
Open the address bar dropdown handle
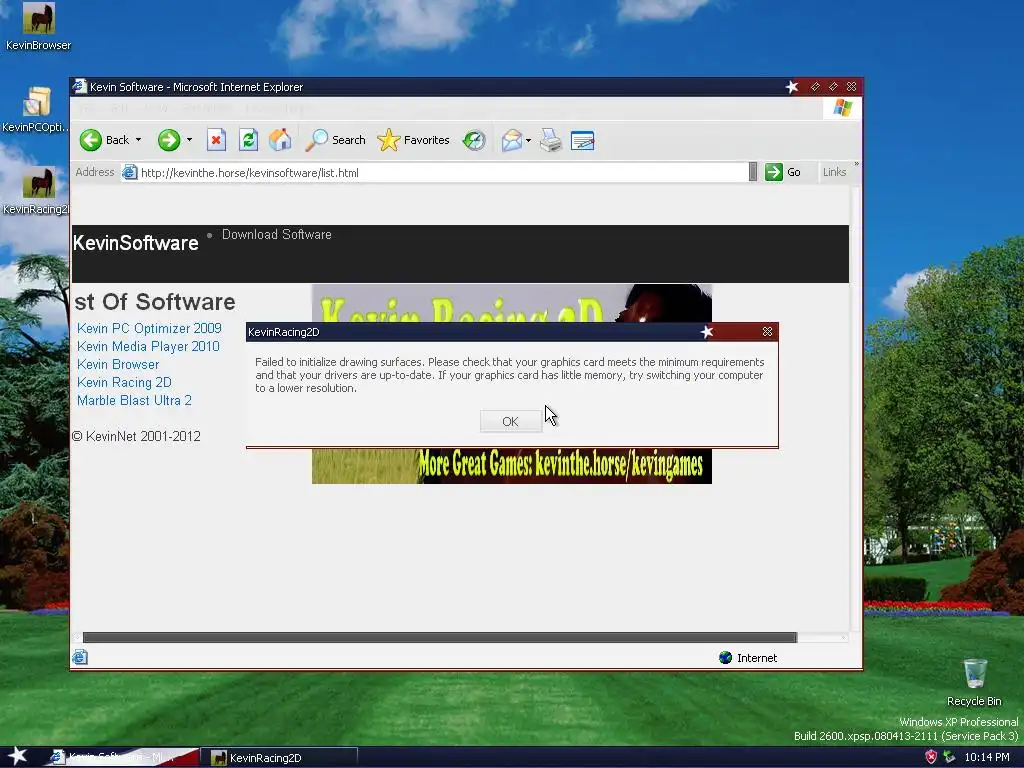pos(753,172)
